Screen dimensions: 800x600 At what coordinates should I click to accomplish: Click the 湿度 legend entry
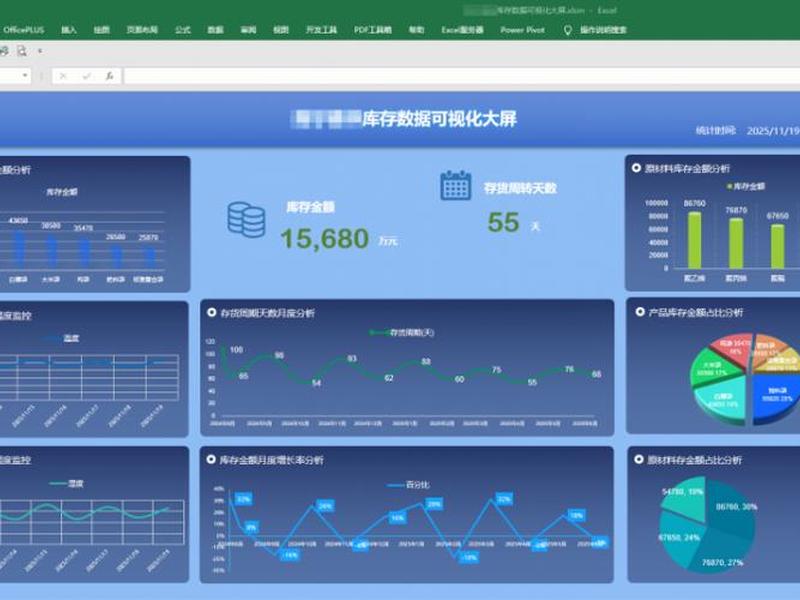tap(67, 483)
